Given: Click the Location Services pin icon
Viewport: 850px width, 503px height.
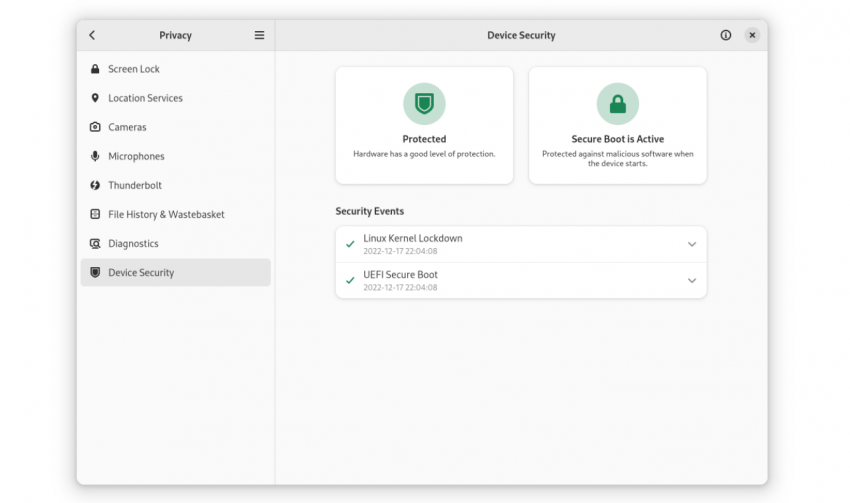Looking at the screenshot, I should [95, 98].
